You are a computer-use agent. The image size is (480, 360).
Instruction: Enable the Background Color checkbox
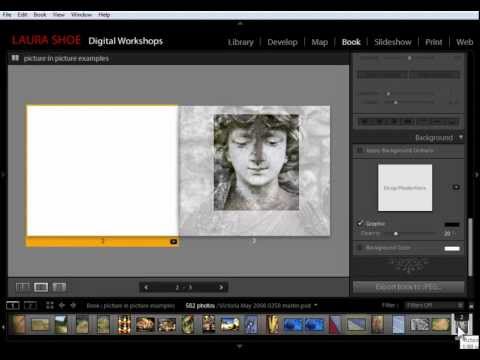click(x=360, y=248)
